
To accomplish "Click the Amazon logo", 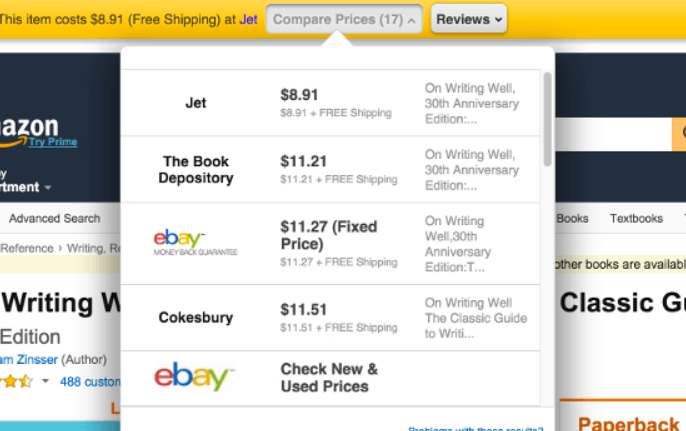I will [29, 132].
